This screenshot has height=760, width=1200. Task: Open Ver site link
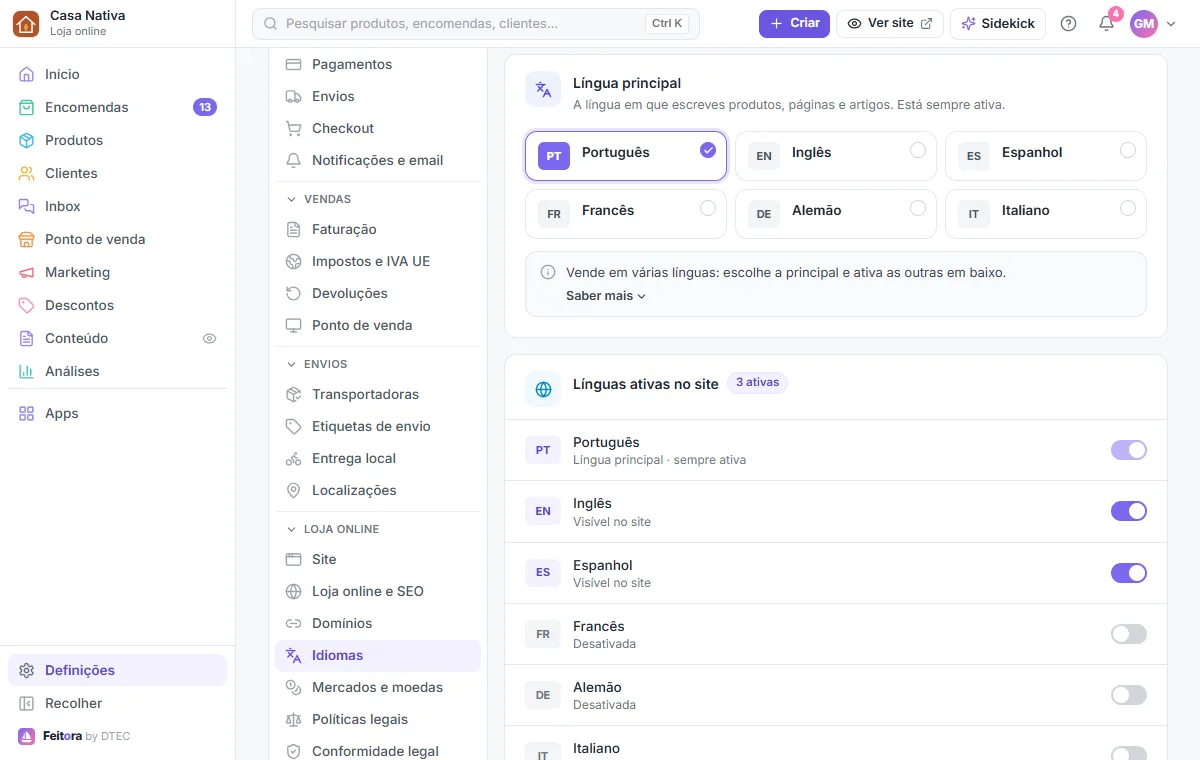[889, 23]
